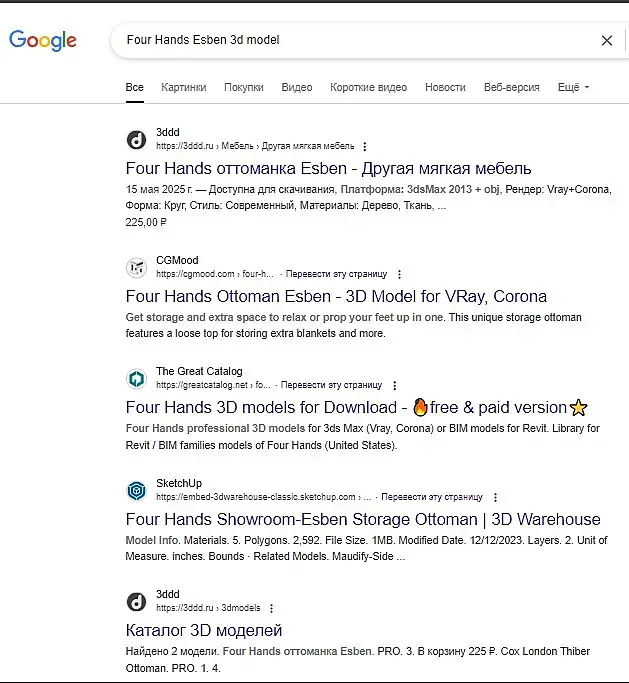
Task: Open three-dot menu for first 3ddd result
Action: (x=365, y=146)
